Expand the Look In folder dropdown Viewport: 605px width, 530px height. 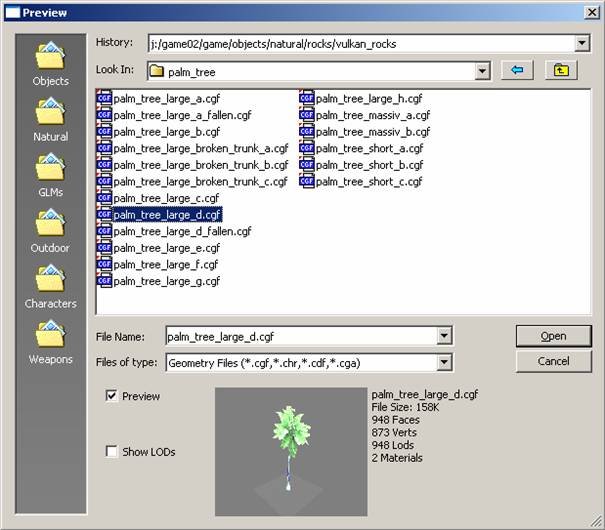(x=483, y=71)
